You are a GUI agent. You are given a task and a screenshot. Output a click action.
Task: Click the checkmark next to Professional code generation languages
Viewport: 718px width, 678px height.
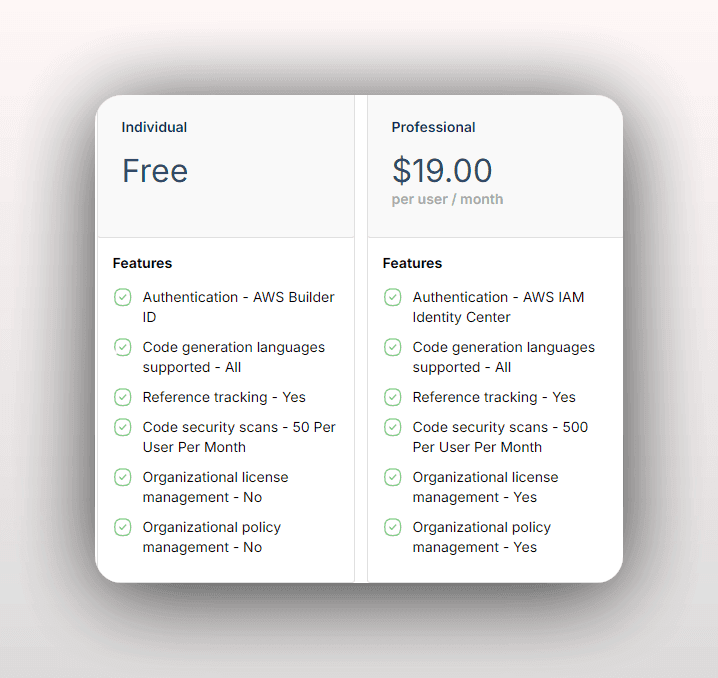(393, 347)
